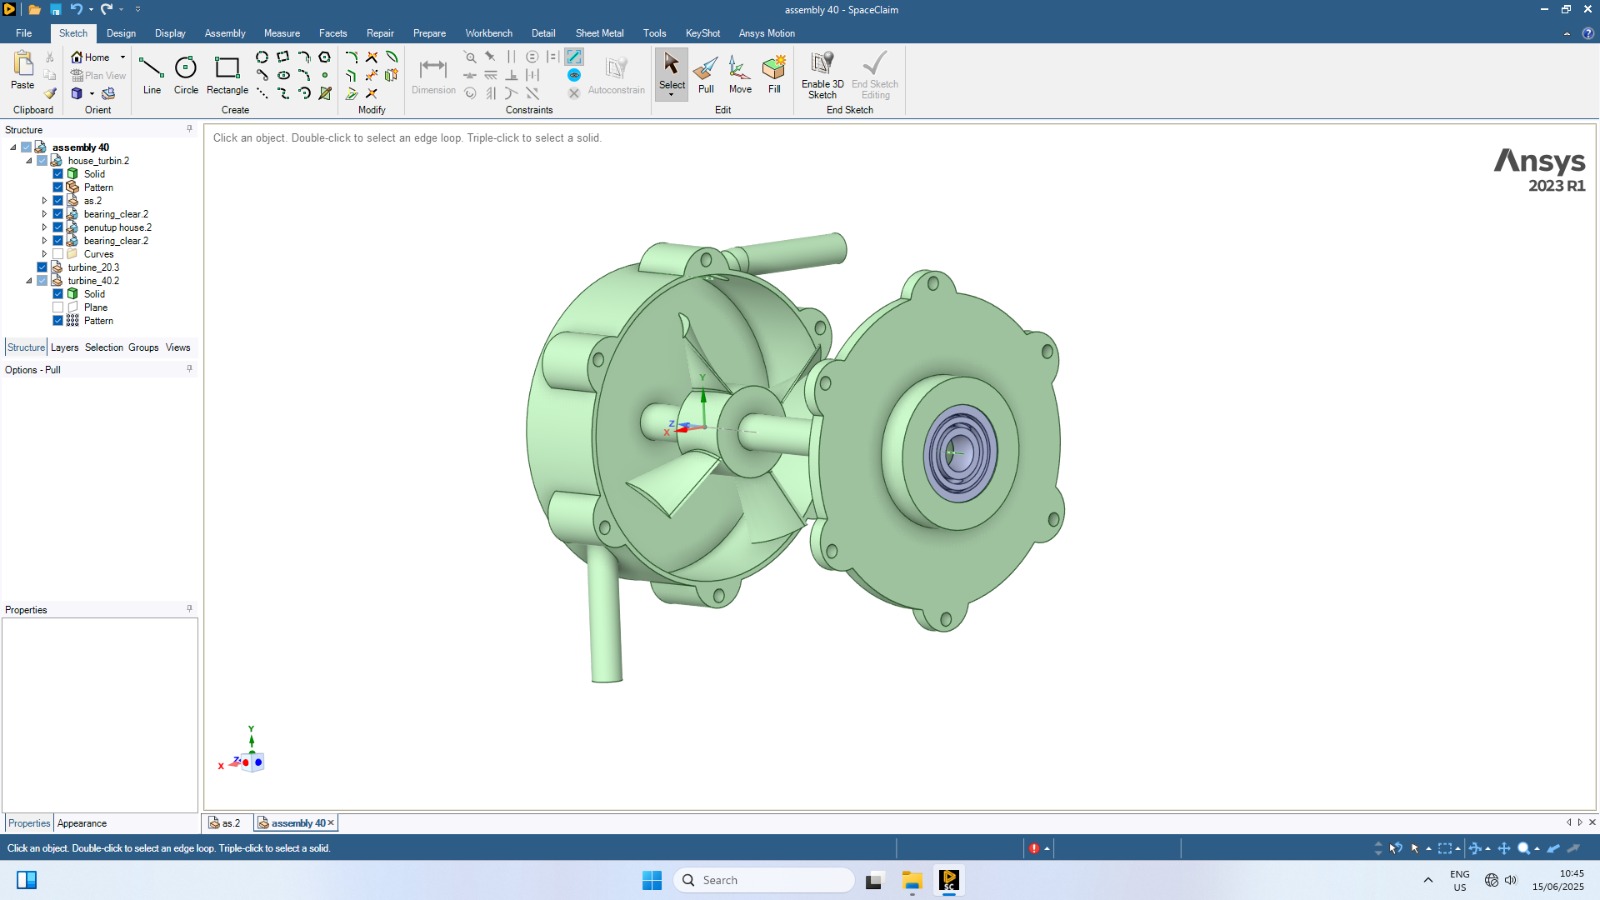
Task: Open the Select tool dropdown arrow
Action: pyautogui.click(x=672, y=96)
